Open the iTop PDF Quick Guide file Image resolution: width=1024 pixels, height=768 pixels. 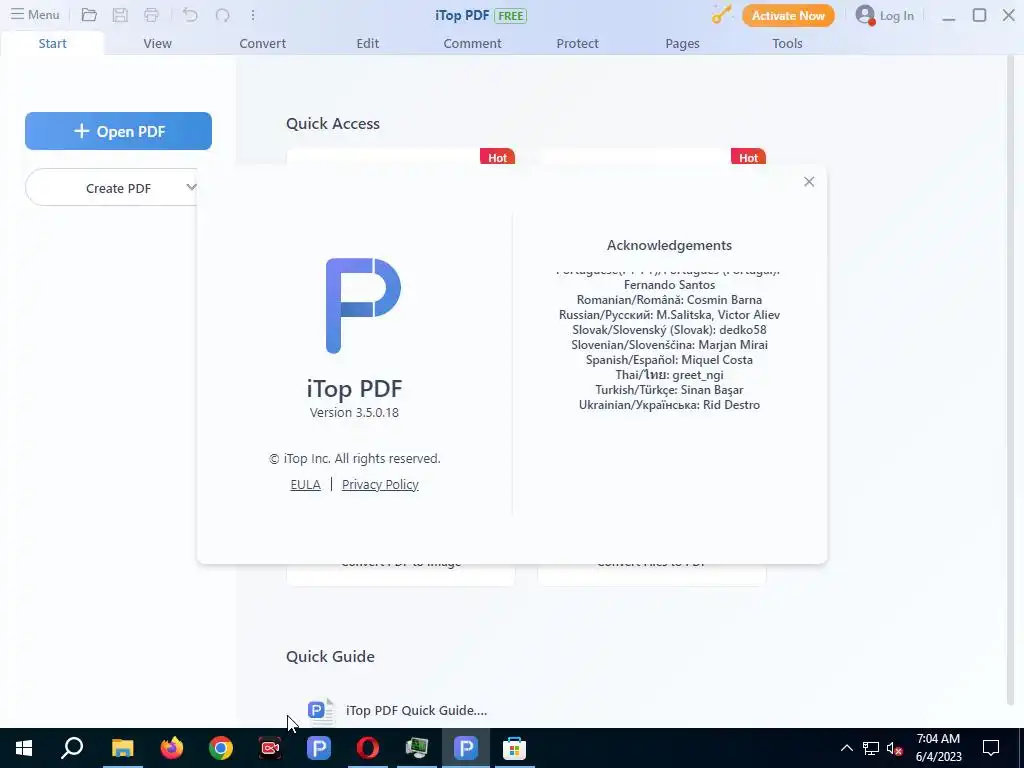416,711
